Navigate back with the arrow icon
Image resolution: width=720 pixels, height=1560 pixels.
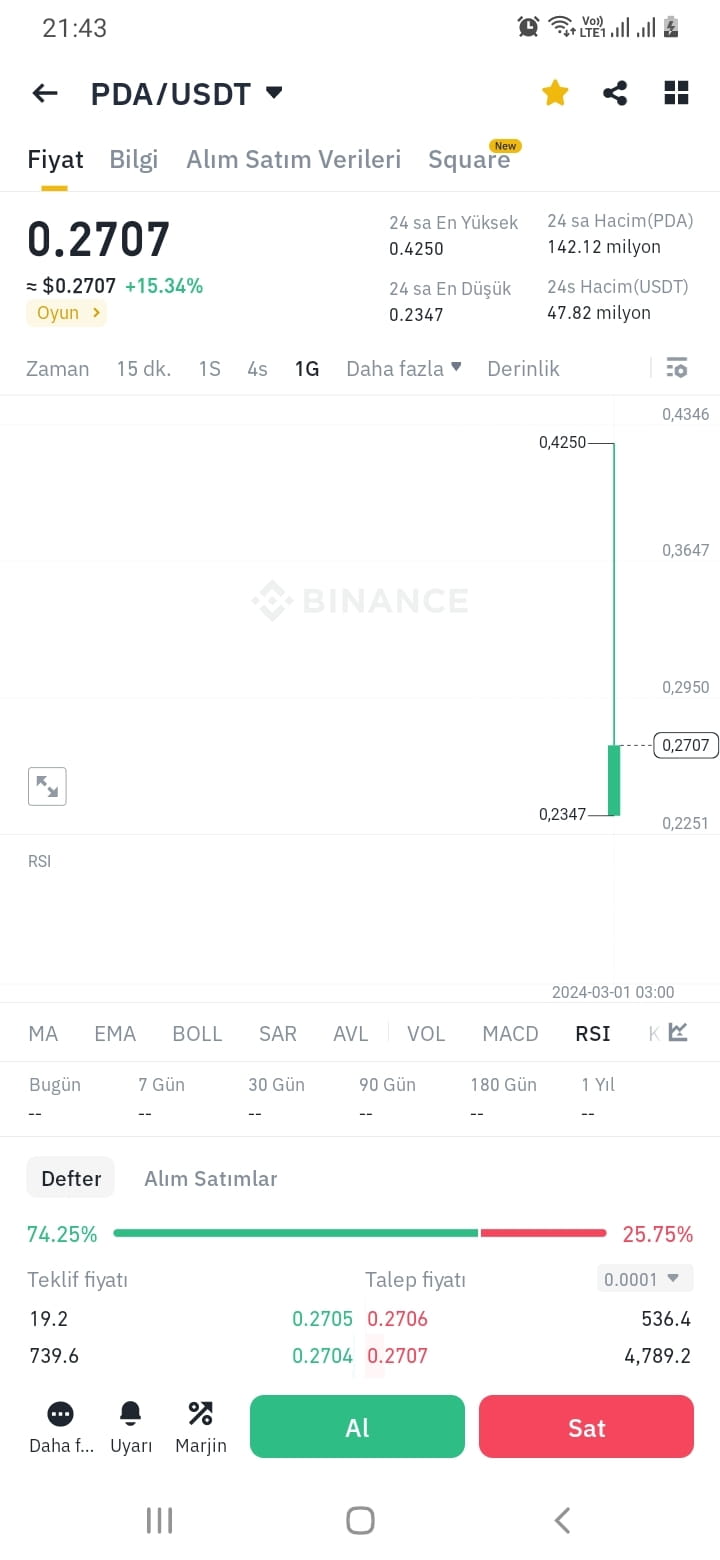pyautogui.click(x=44, y=92)
